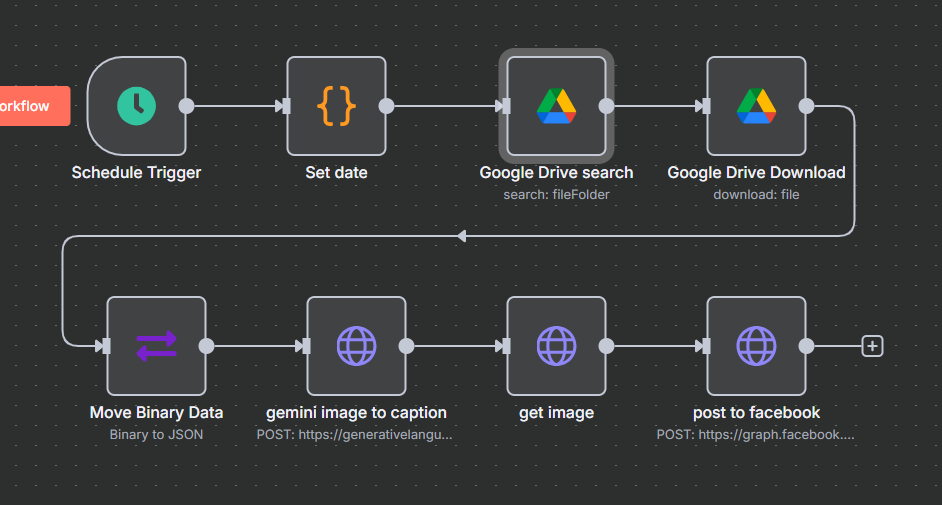Click the post to facebook input connector
Viewport: 942px width, 505px height.
[x=706, y=346]
